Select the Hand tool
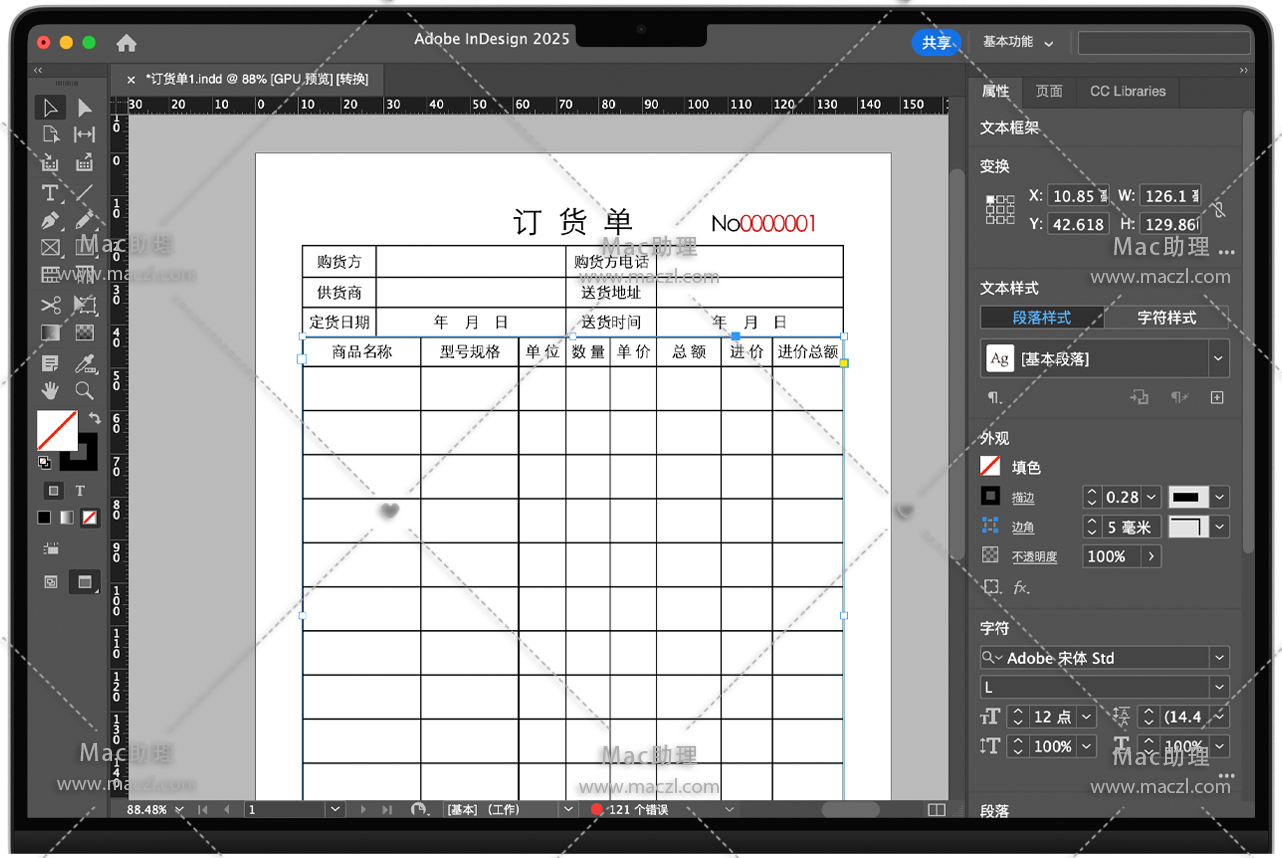Image resolution: width=1282 pixels, height=858 pixels. tap(50, 391)
